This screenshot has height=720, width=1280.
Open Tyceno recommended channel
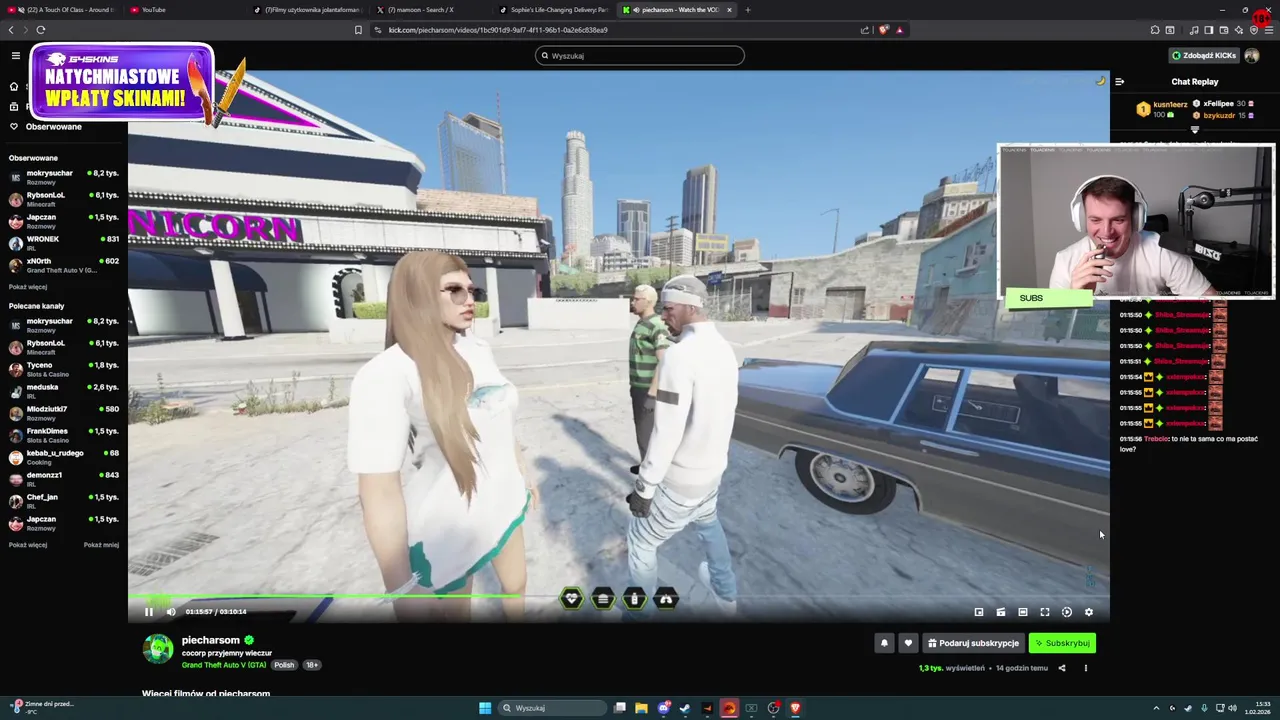pos(64,369)
